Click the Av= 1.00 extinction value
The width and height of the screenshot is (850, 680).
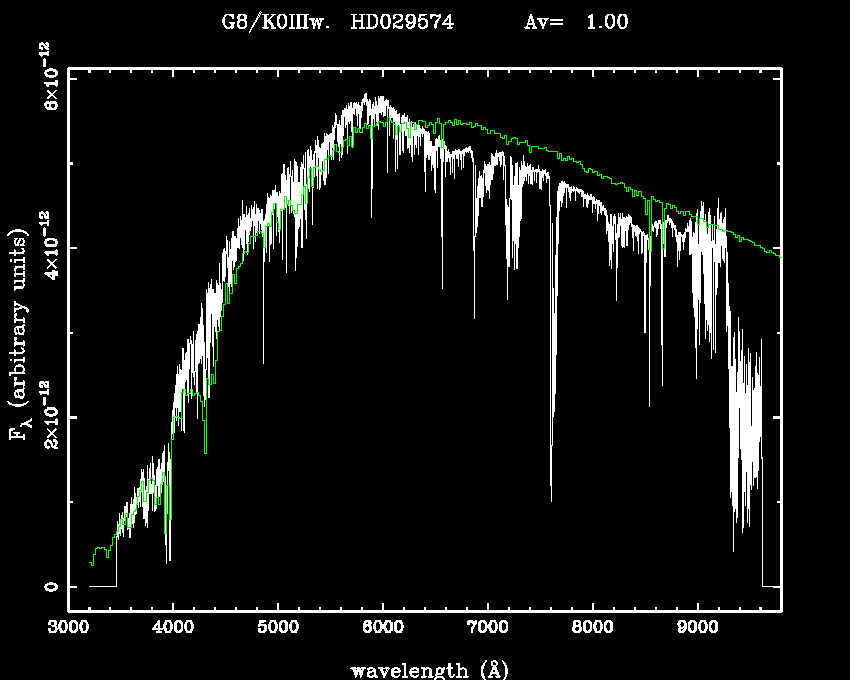(577, 22)
